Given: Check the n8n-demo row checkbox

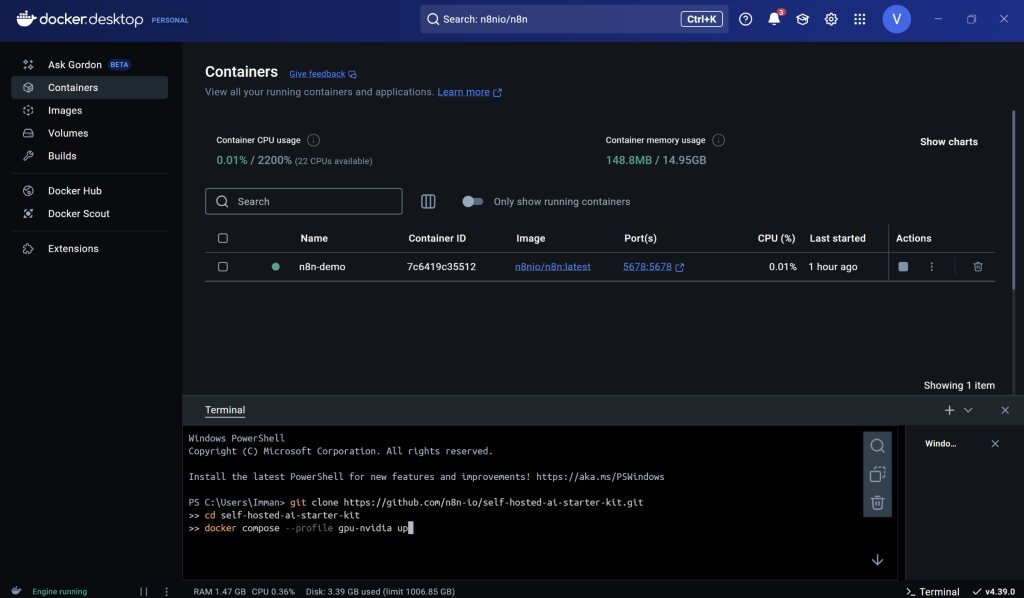Looking at the screenshot, I should (223, 267).
